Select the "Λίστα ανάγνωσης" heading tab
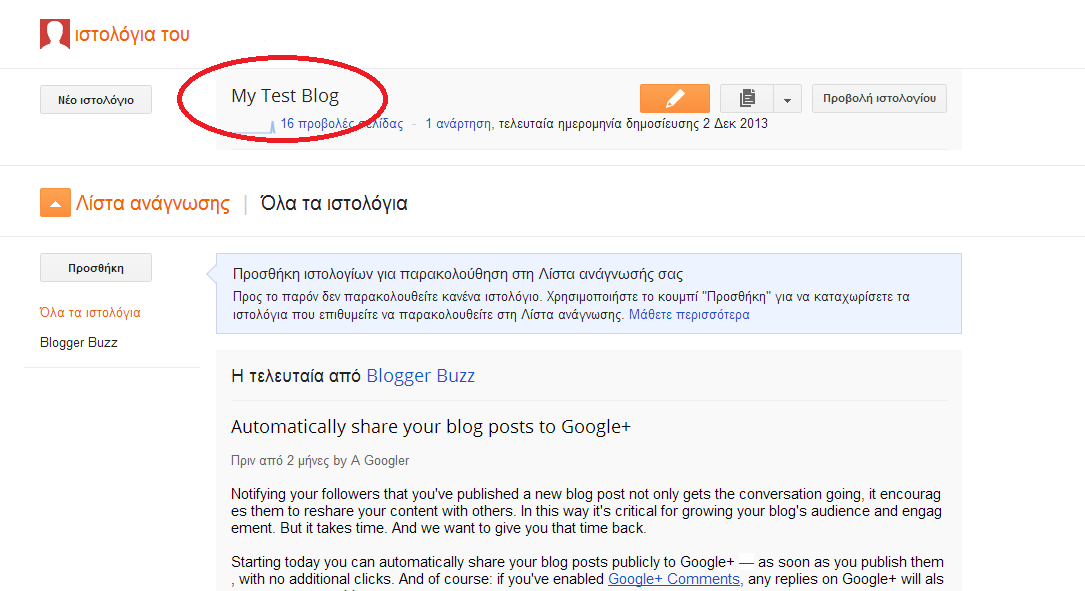This screenshot has height=591, width=1085. coord(153,204)
